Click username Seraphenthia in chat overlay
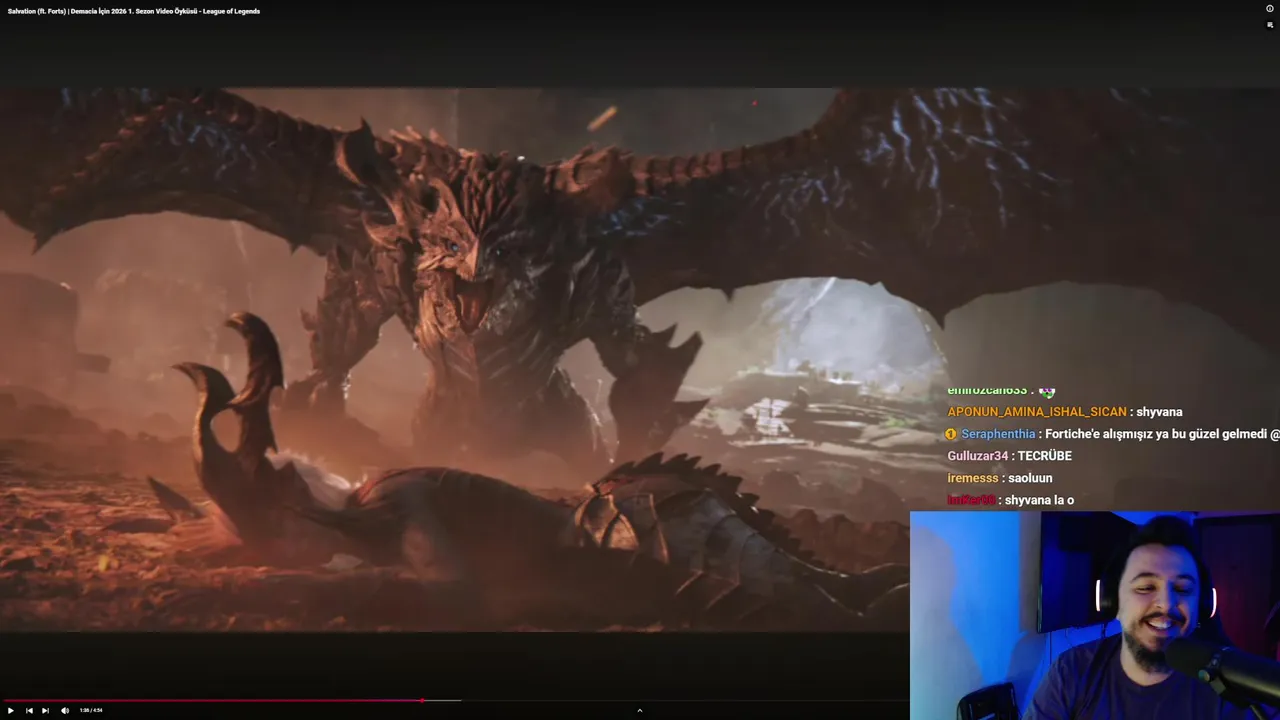This screenshot has height=720, width=1280. coord(998,434)
